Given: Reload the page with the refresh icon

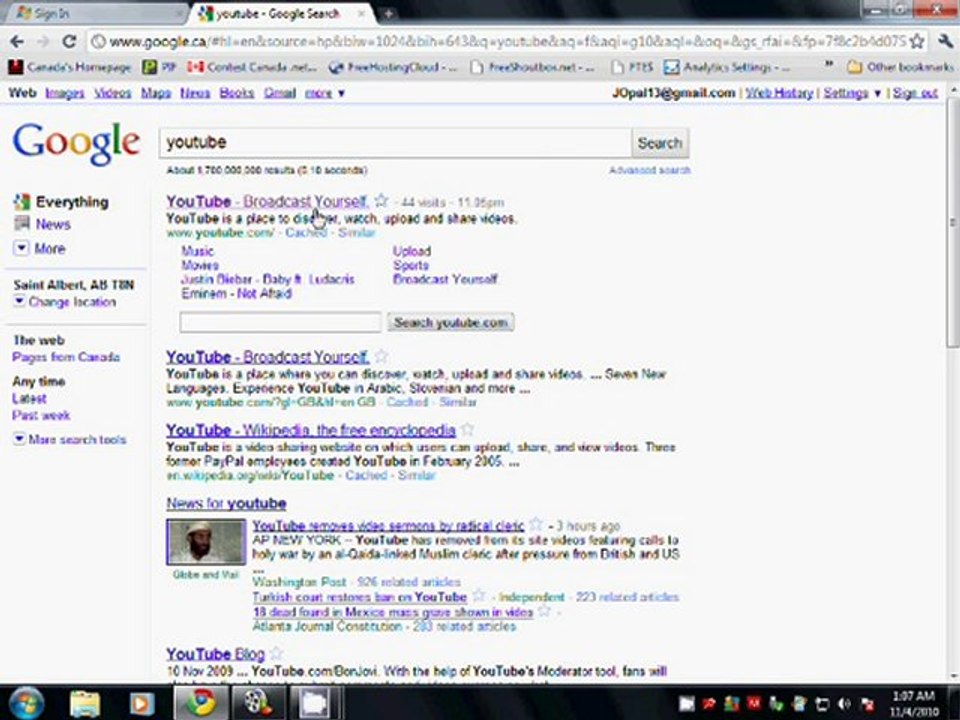Looking at the screenshot, I should (69, 42).
